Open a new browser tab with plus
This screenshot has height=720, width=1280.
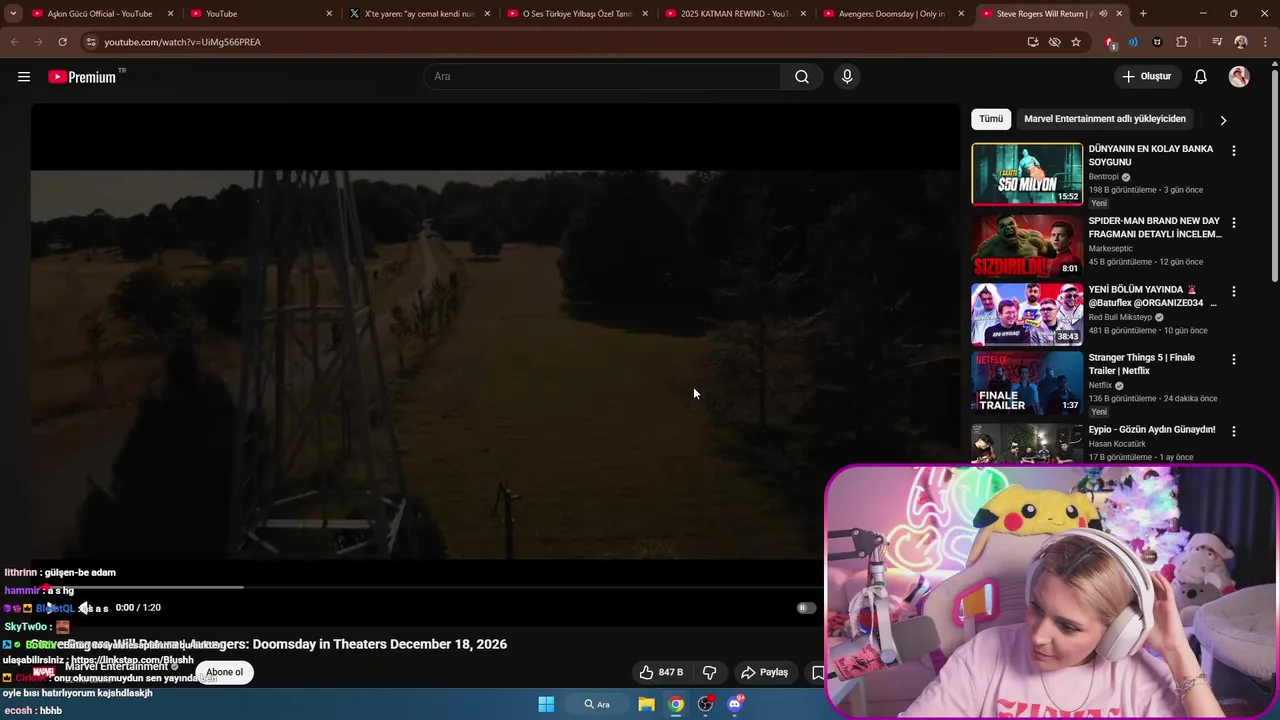(1143, 14)
